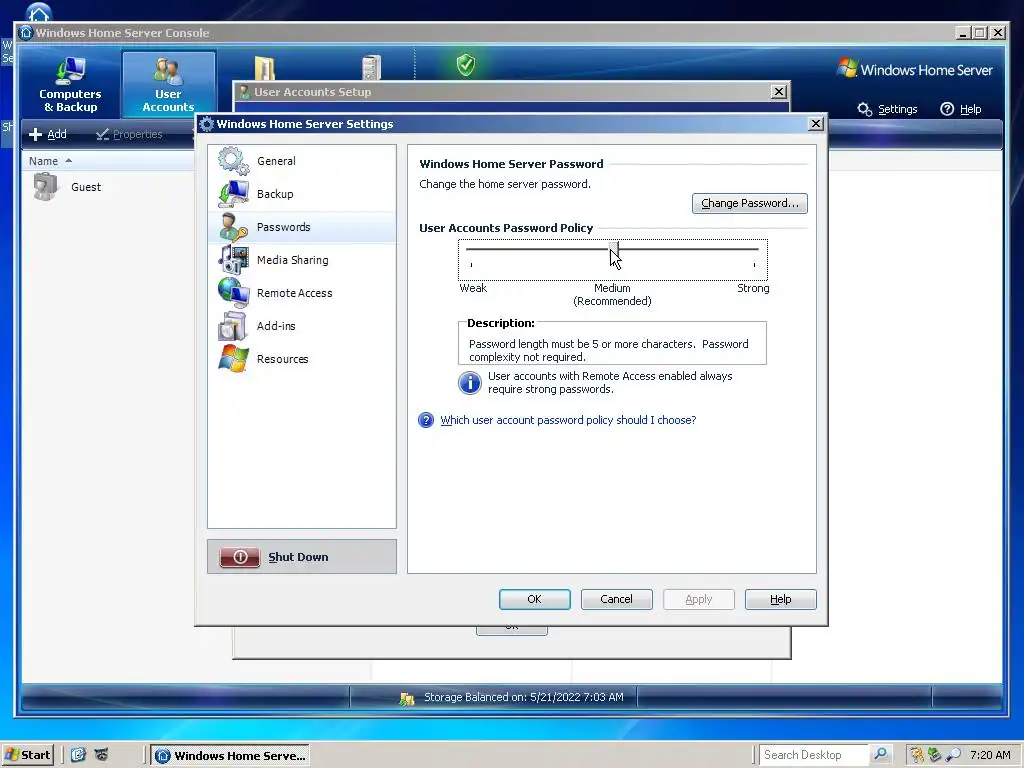
Task: Click the Properties toolbar button
Action: pyautogui.click(x=129, y=134)
